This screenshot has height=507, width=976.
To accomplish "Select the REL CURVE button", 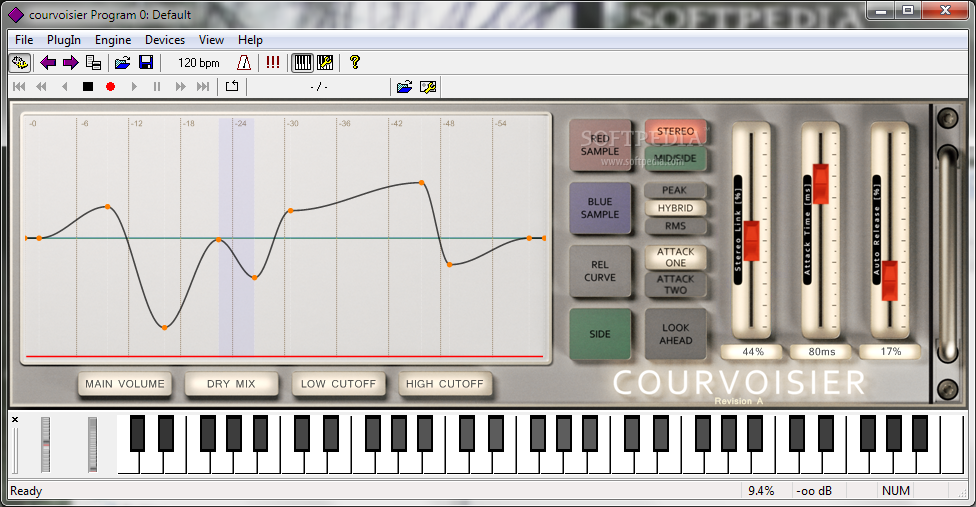I will pos(600,271).
